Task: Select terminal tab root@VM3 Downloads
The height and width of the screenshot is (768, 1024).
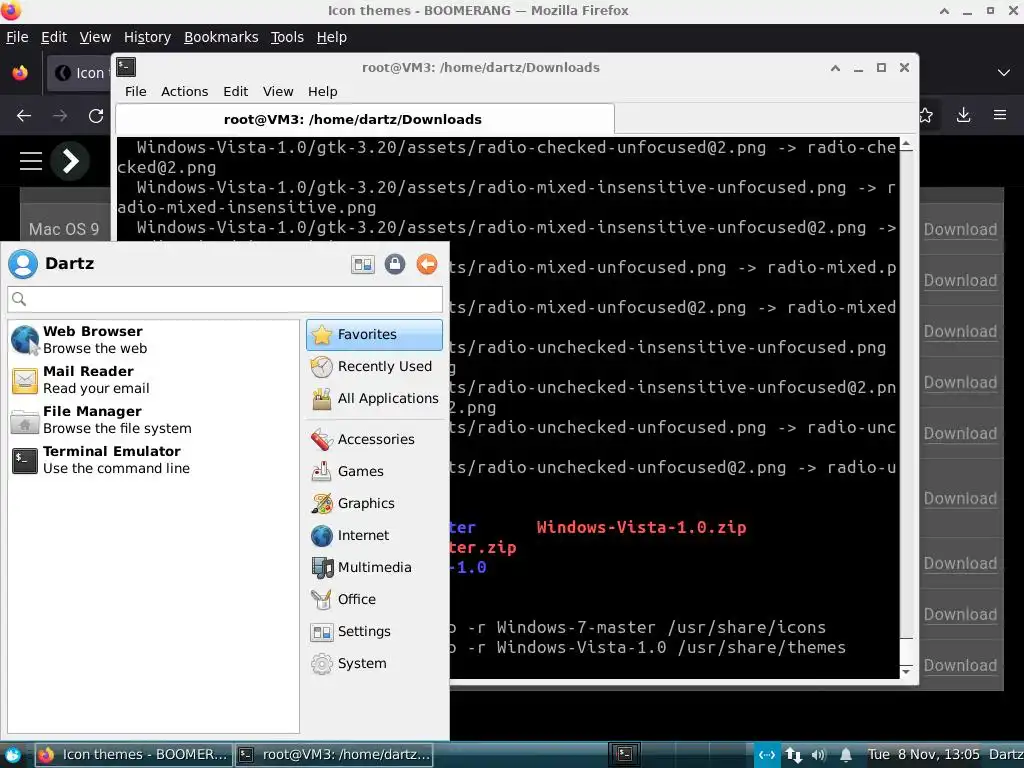Action: coord(365,120)
